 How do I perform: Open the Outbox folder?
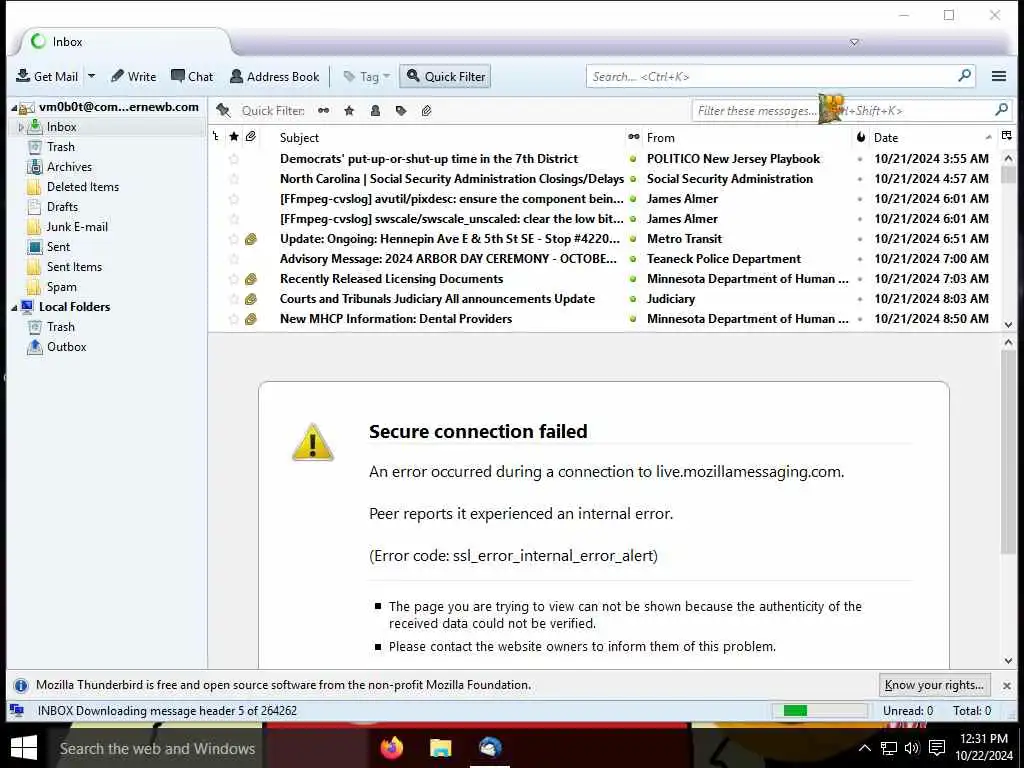66,347
